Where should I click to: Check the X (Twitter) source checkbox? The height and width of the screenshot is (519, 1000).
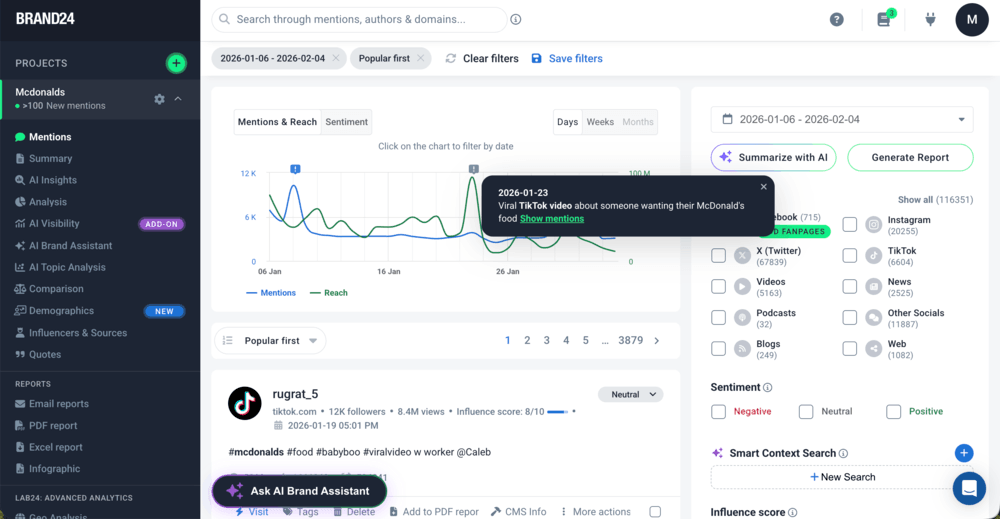point(719,256)
